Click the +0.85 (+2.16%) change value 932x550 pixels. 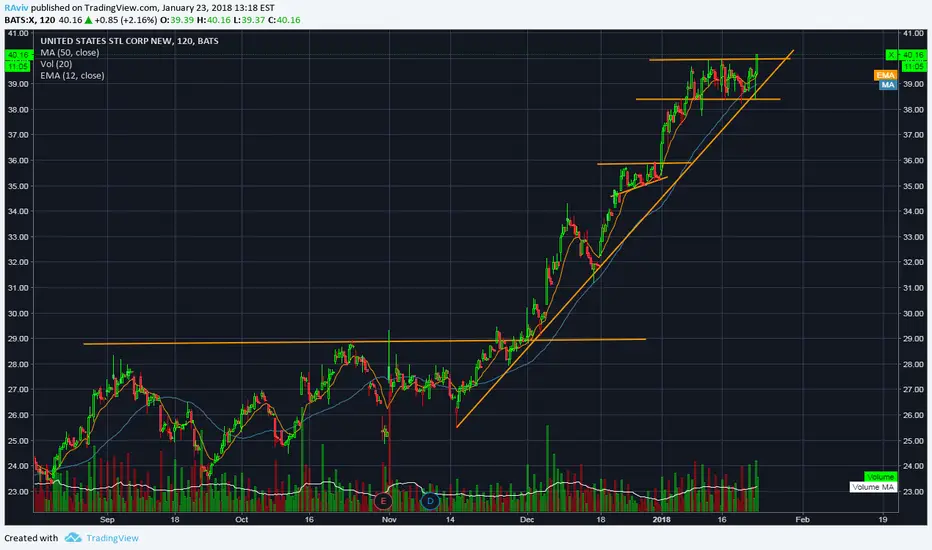(125, 20)
